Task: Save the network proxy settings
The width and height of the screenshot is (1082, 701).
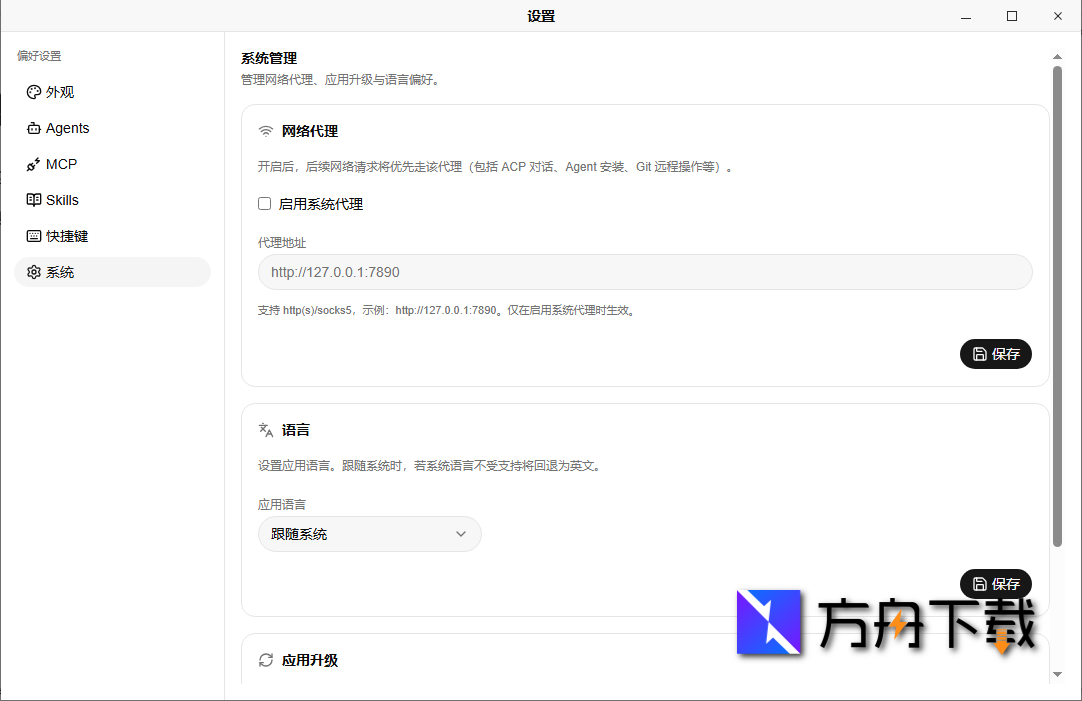Action: click(x=995, y=354)
